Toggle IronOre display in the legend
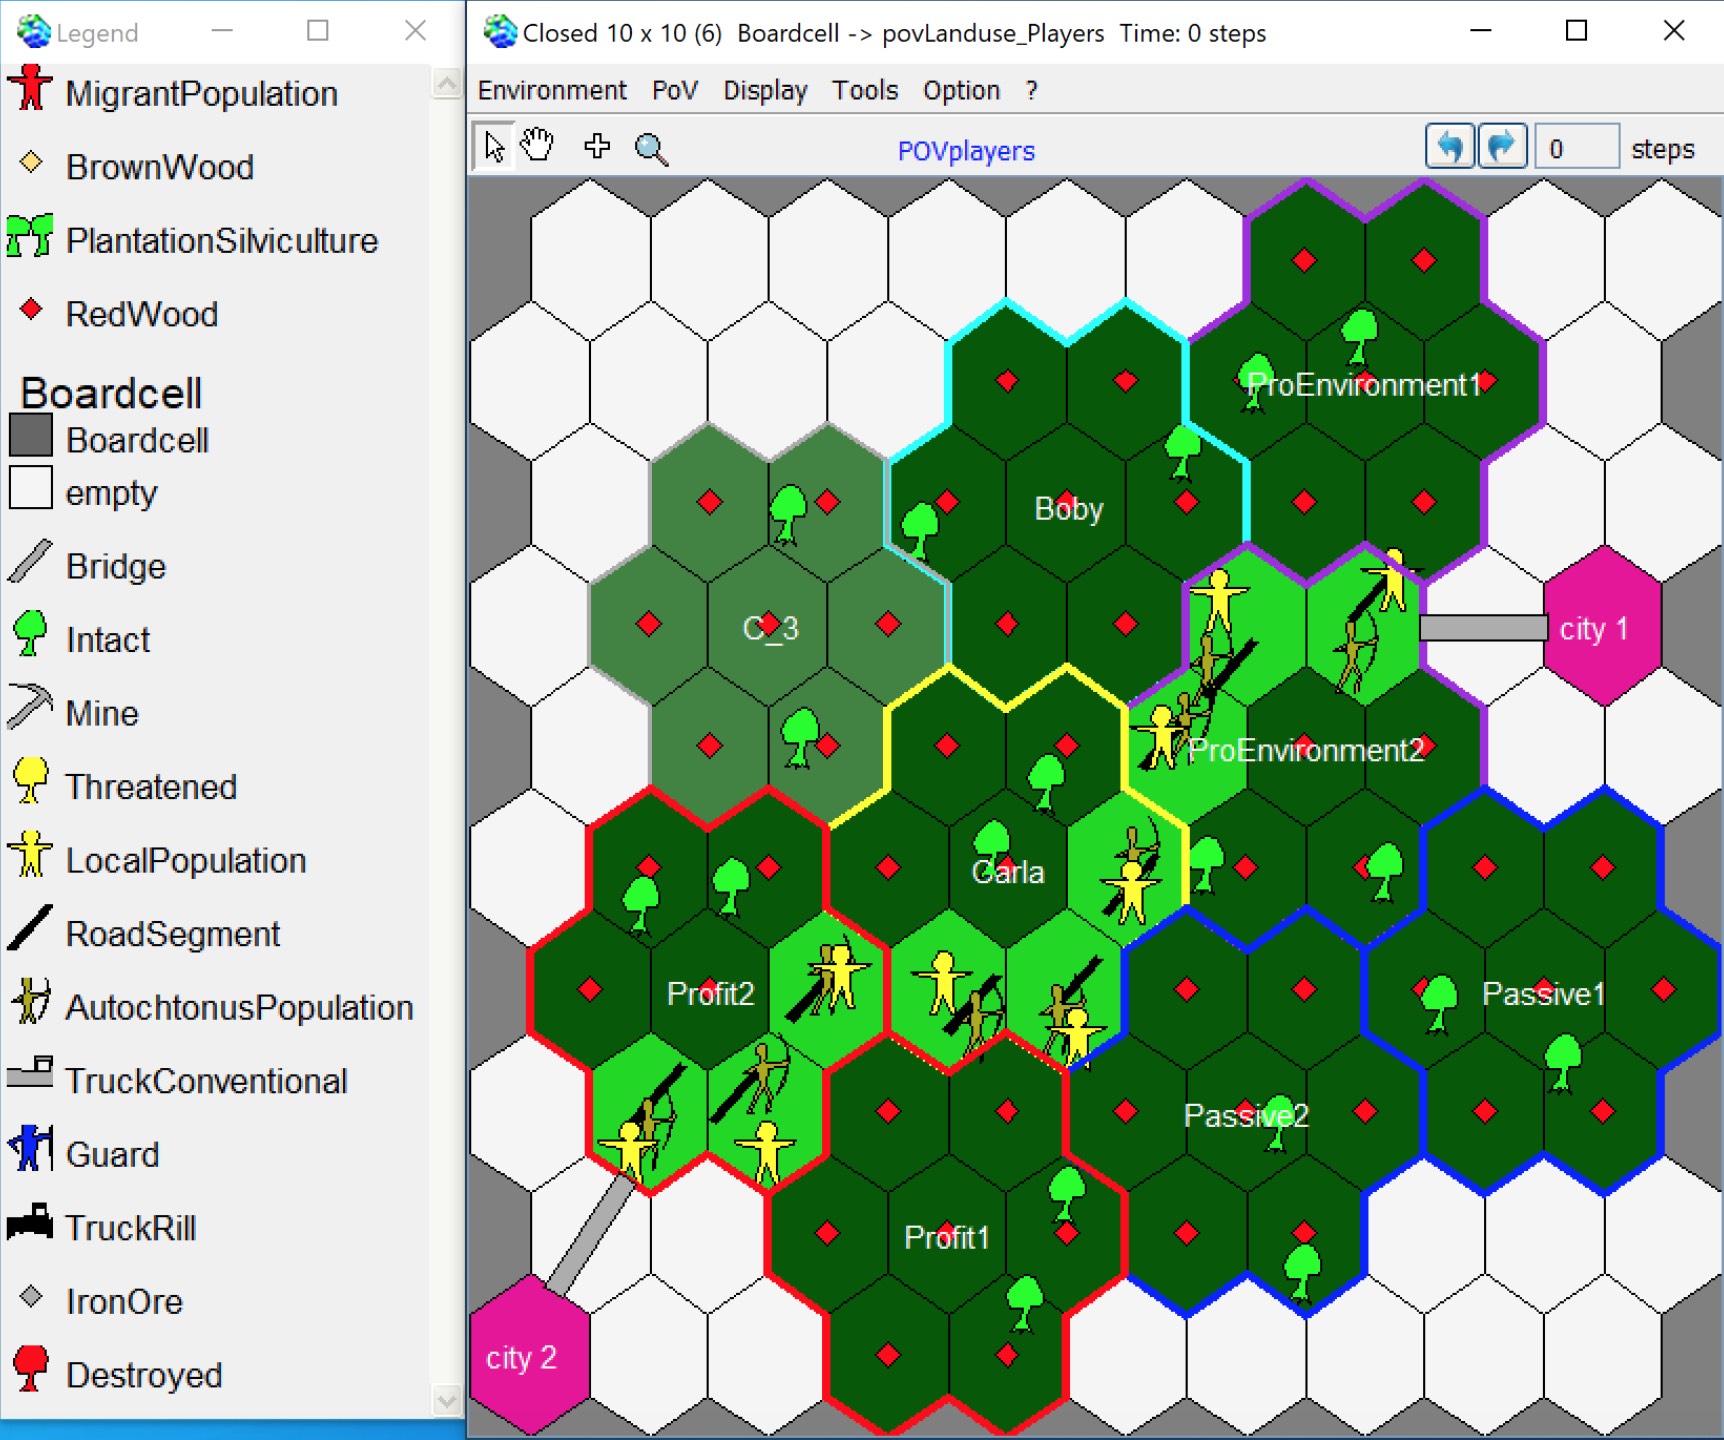1724x1440 pixels. tap(30, 1298)
